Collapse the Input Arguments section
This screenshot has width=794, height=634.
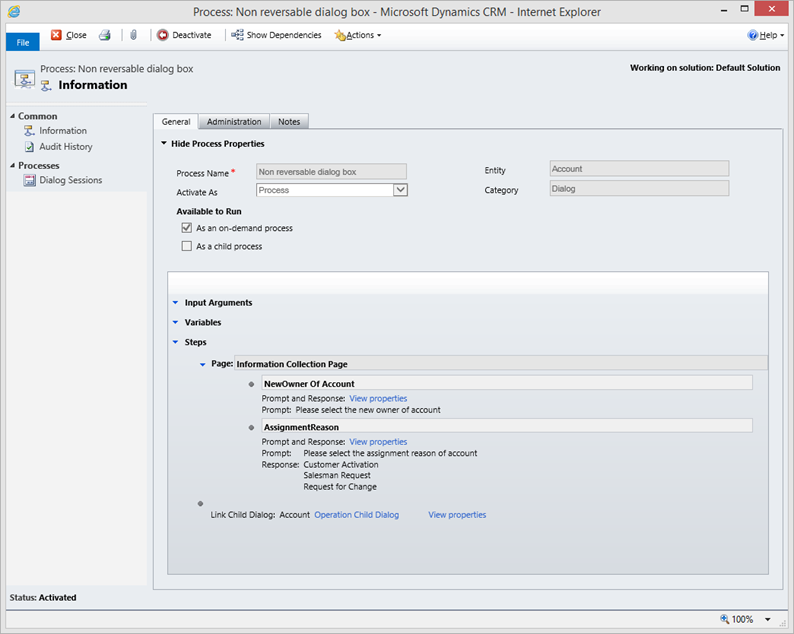coord(175,302)
